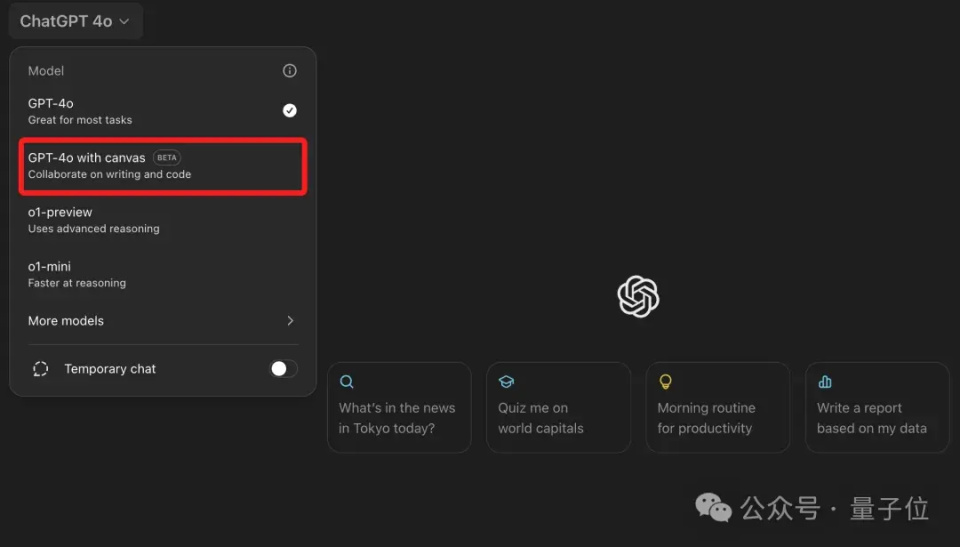Click the graduation cap icon
The image size is (960, 547).
pyautogui.click(x=506, y=381)
